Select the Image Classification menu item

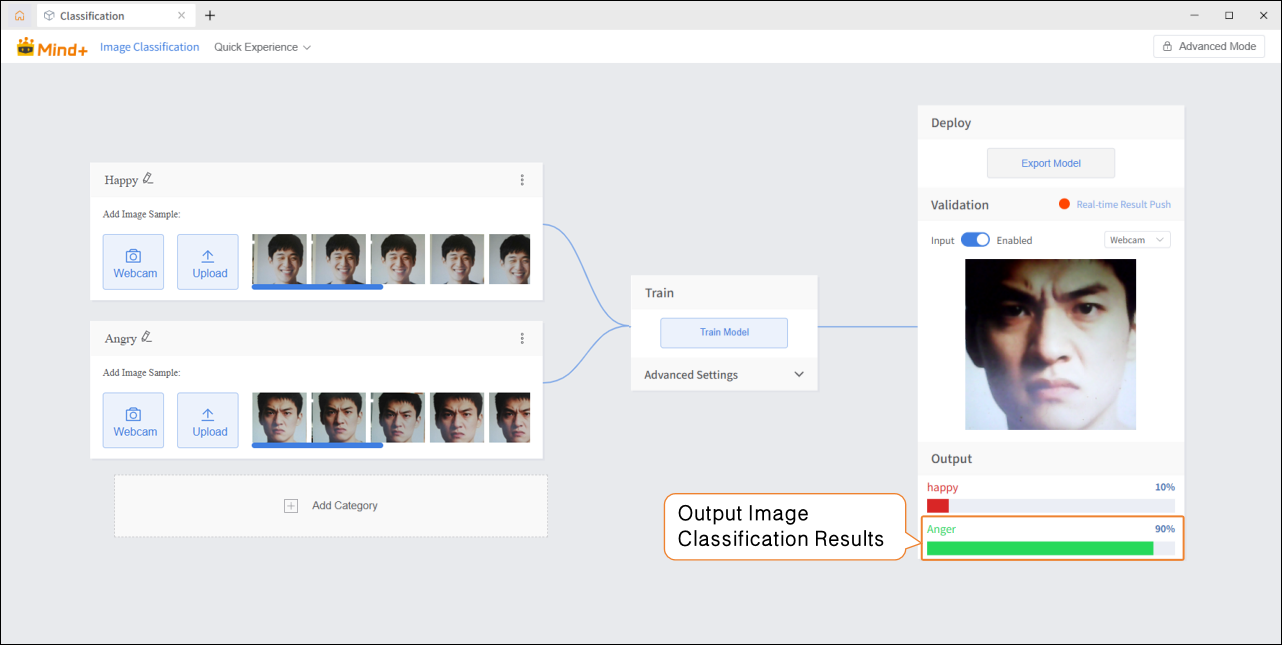pyautogui.click(x=149, y=47)
